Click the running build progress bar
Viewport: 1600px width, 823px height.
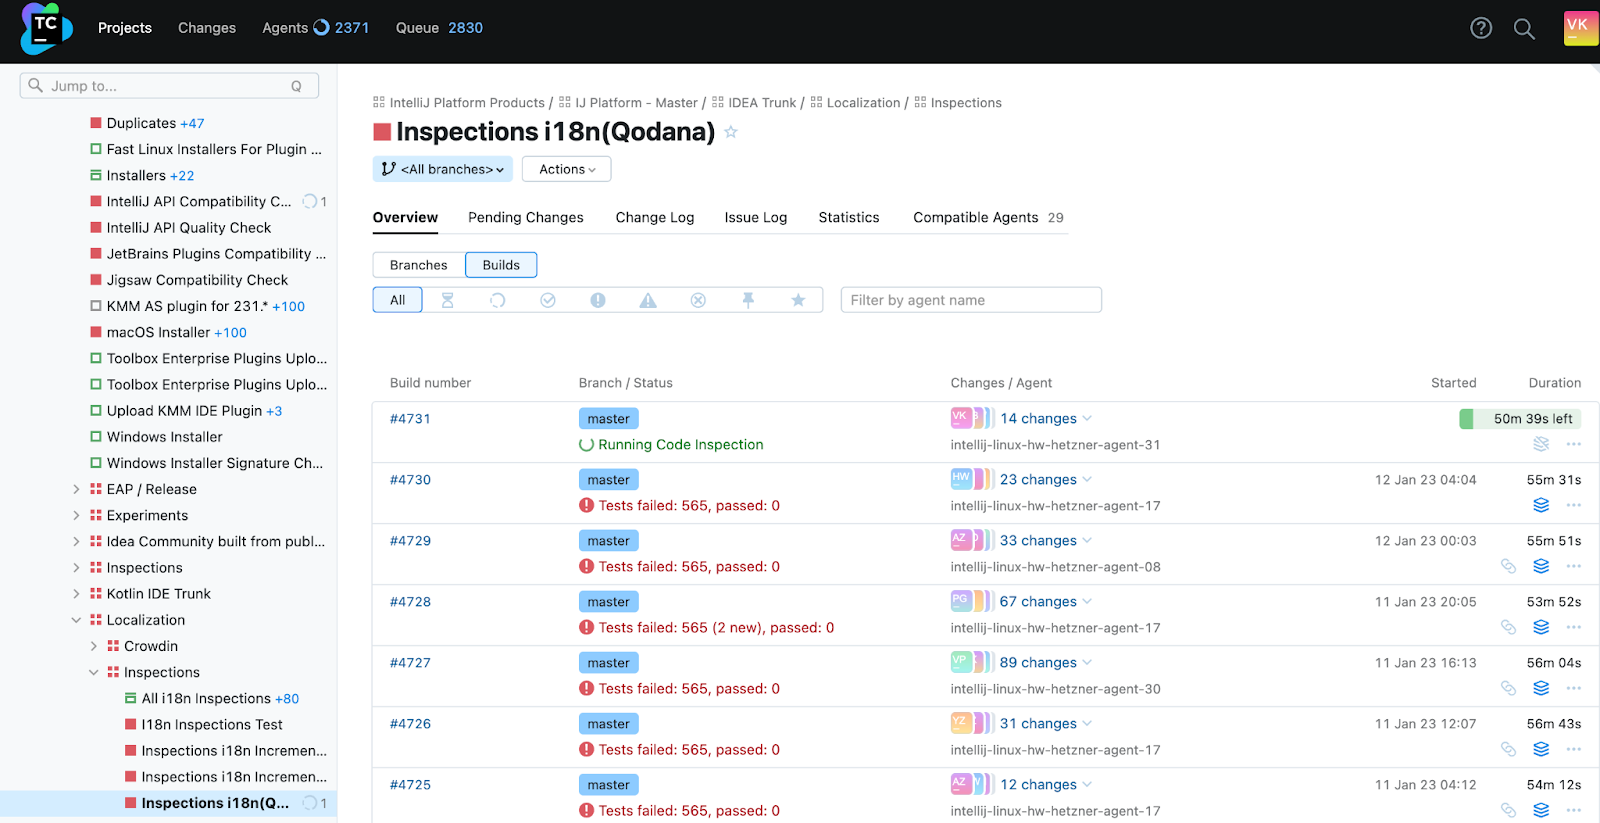[1520, 419]
